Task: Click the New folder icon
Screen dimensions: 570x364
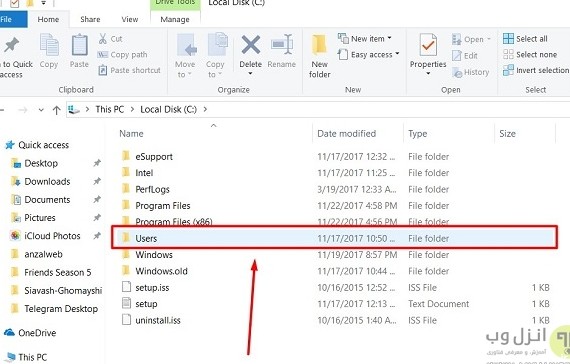Action: click(x=319, y=45)
